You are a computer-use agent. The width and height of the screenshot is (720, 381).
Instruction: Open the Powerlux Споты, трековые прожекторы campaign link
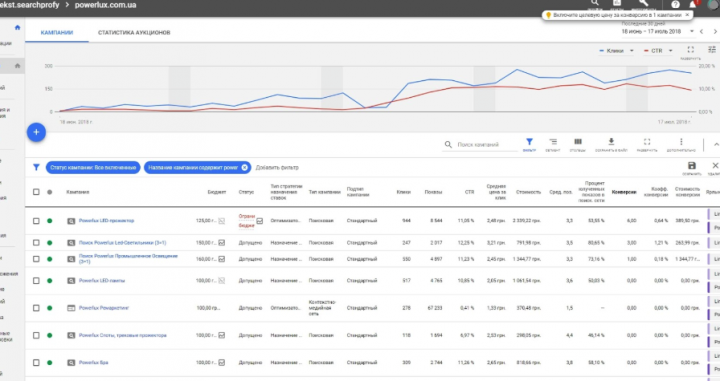point(123,336)
